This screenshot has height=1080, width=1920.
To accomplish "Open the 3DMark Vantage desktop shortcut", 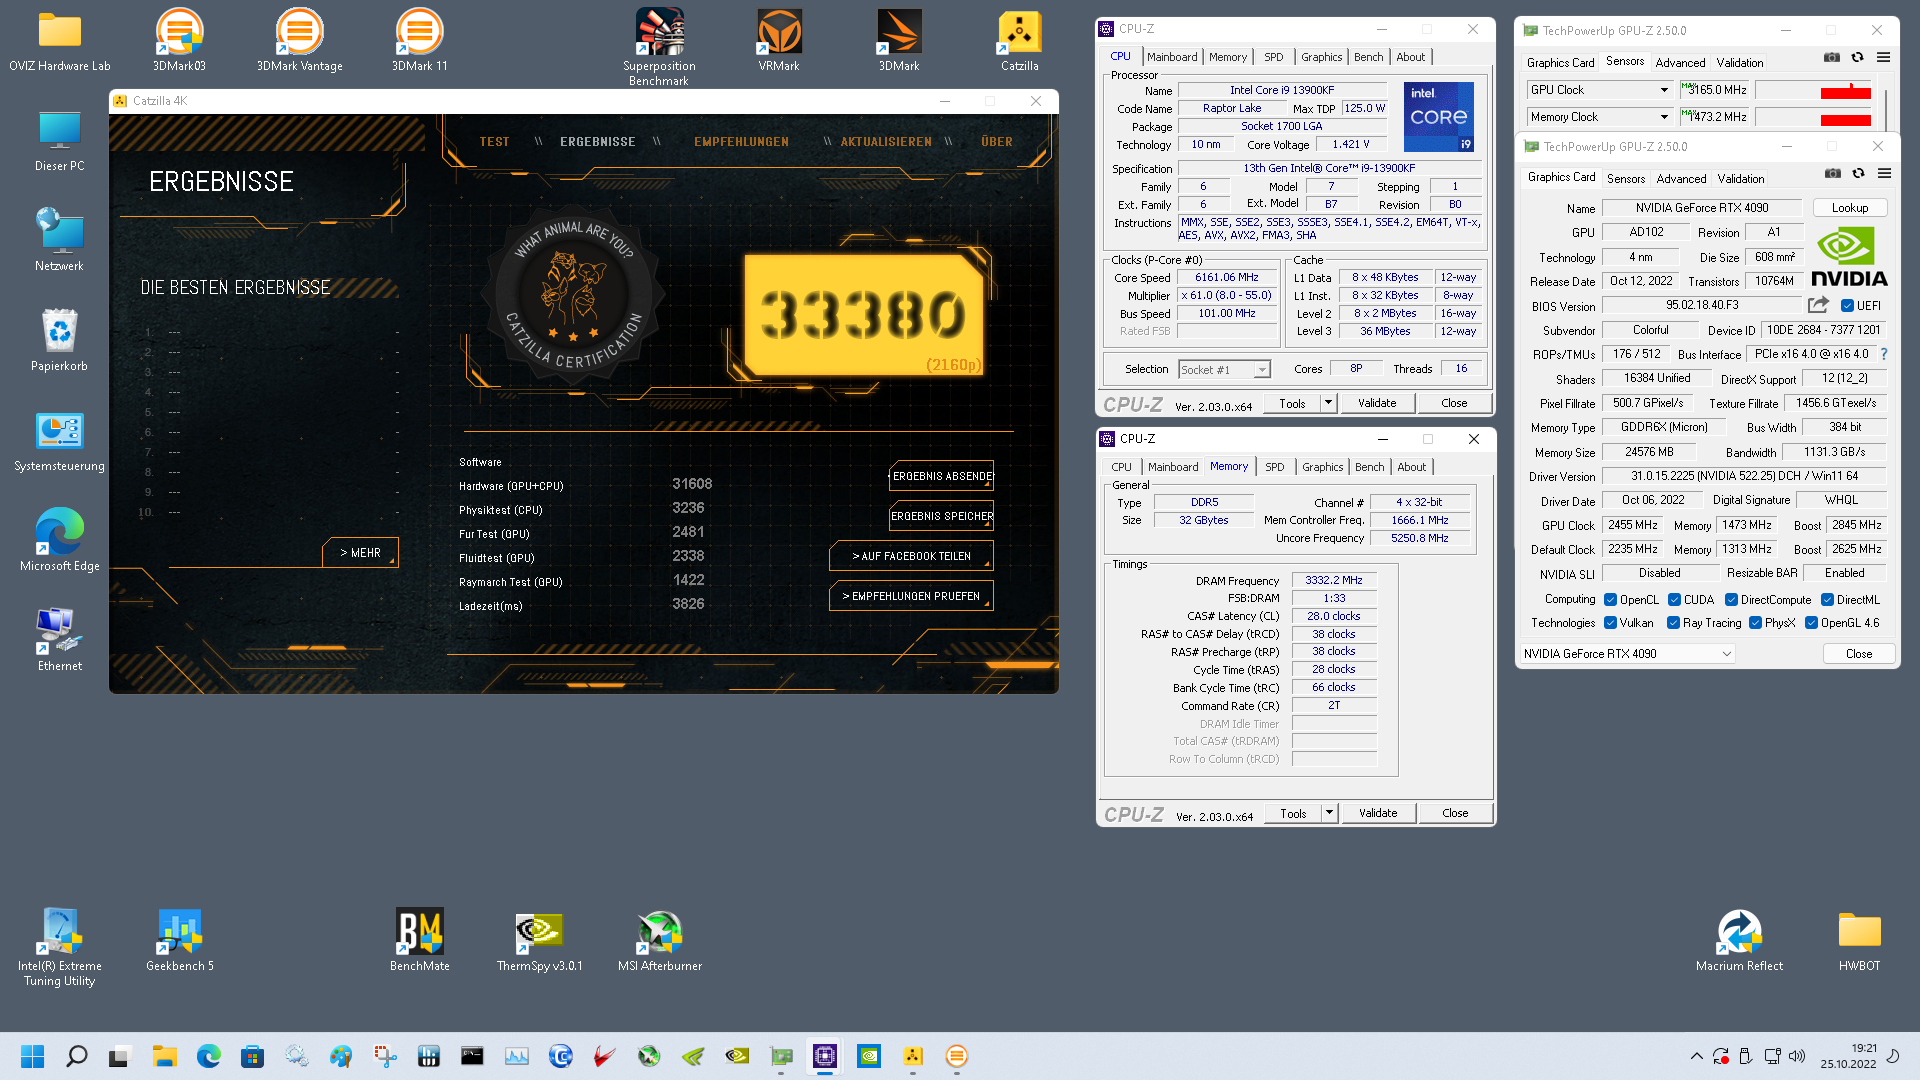I will point(299,40).
